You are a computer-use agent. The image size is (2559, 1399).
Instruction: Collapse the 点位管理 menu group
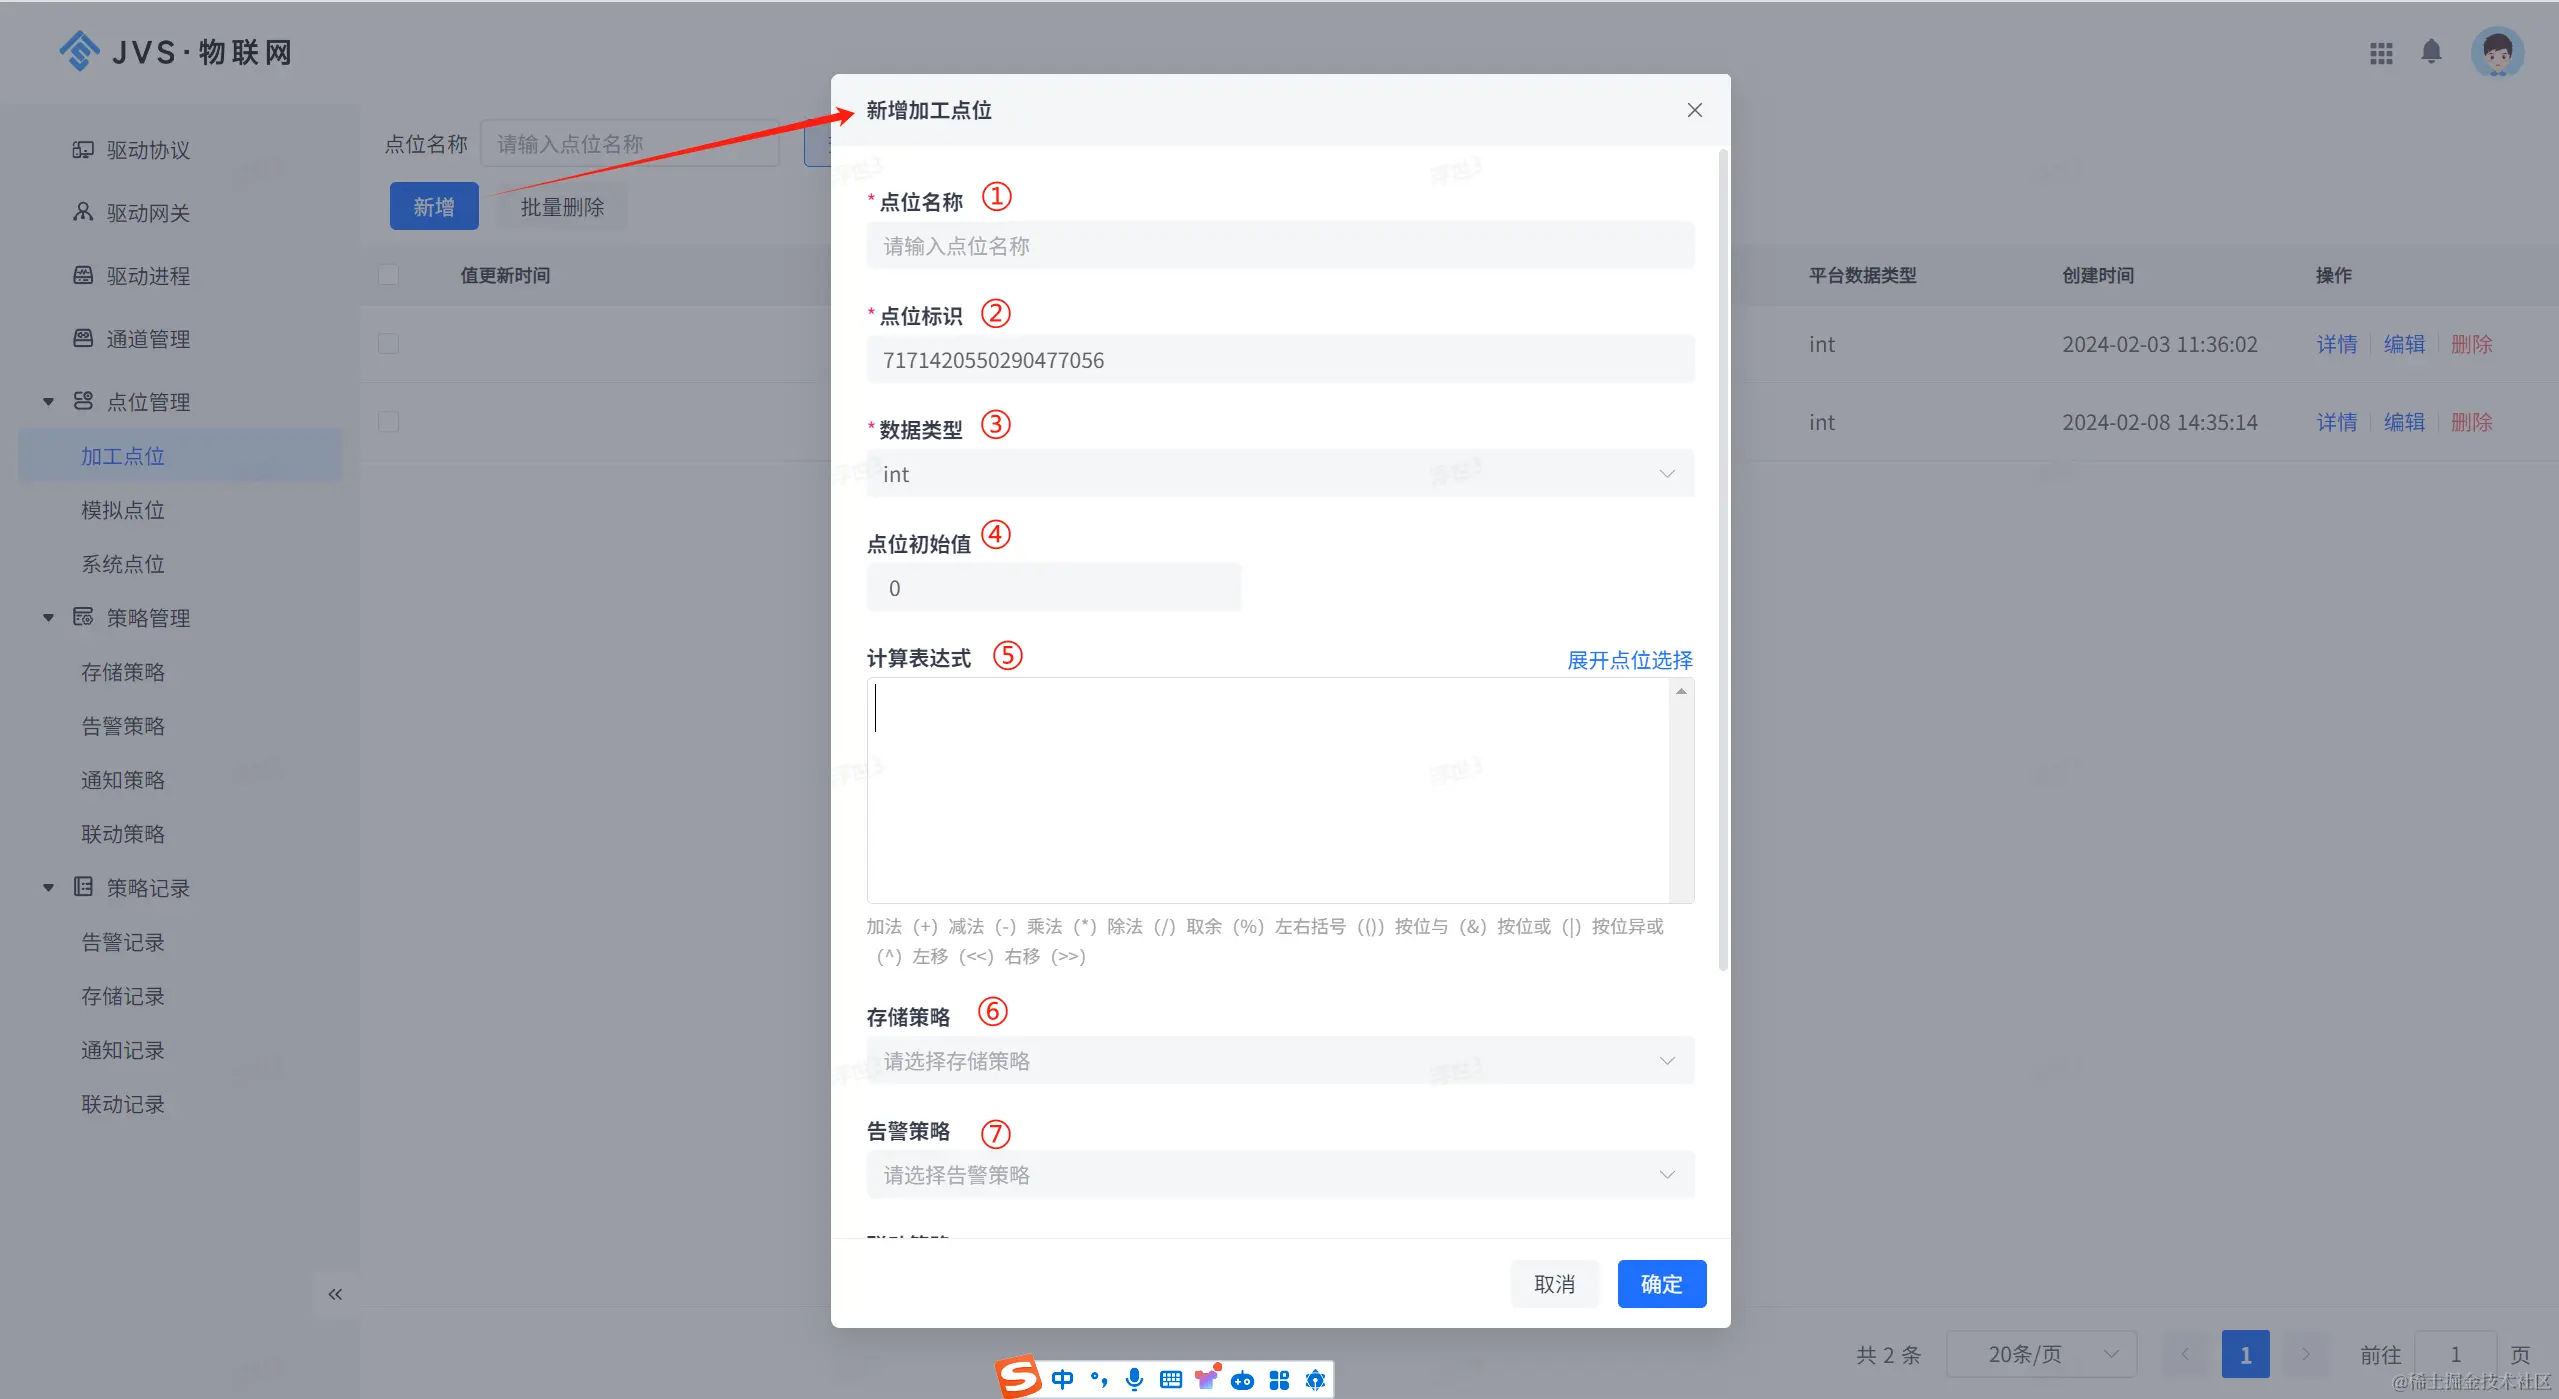(48, 402)
